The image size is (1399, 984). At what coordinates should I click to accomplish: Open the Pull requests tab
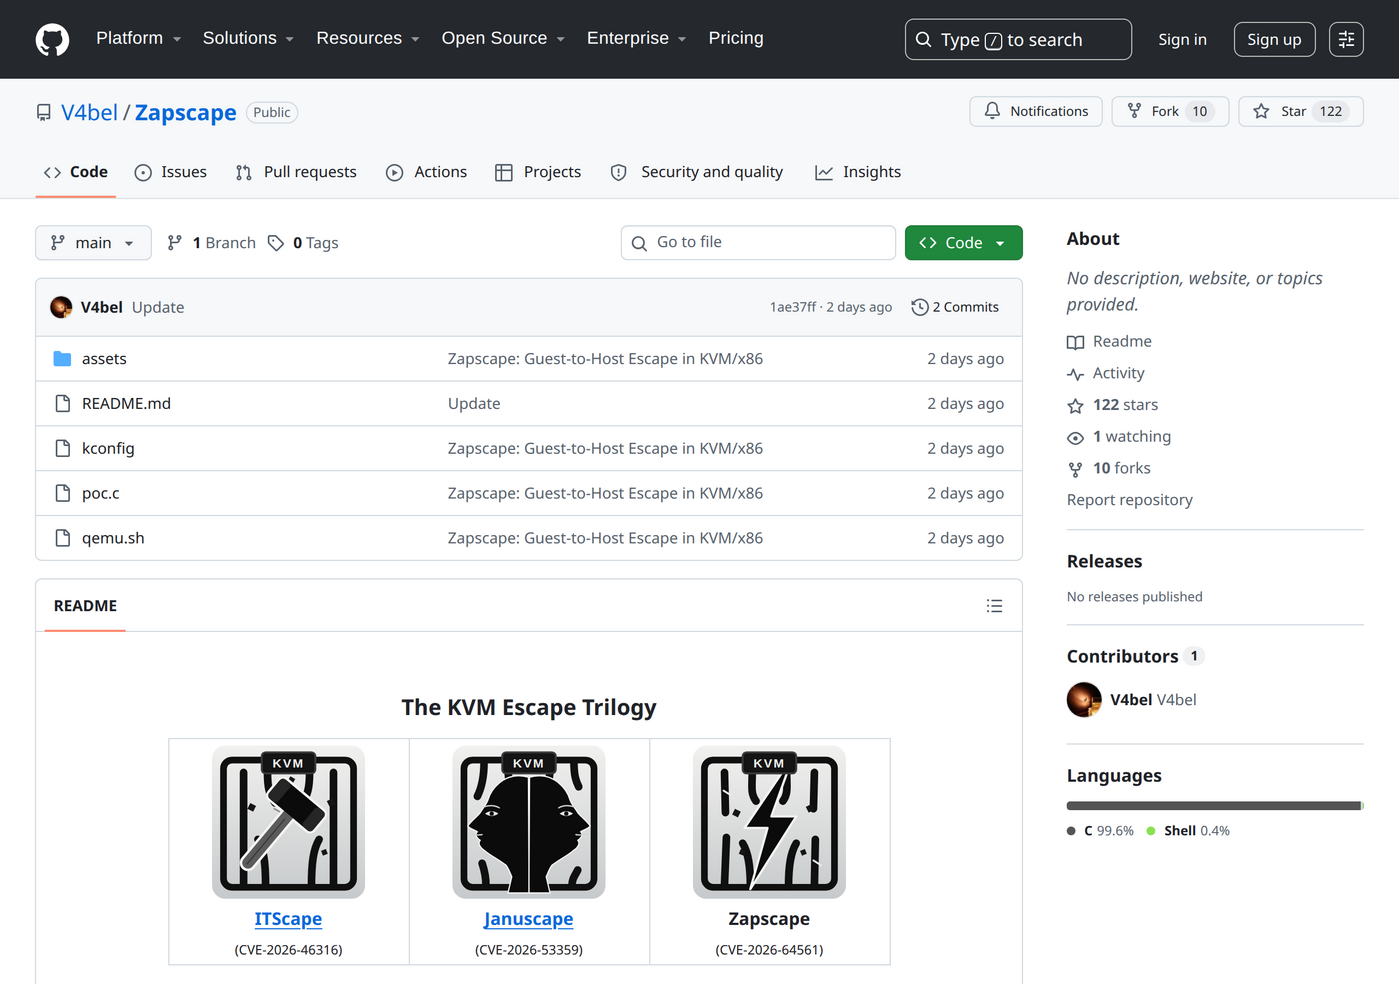pos(296,172)
